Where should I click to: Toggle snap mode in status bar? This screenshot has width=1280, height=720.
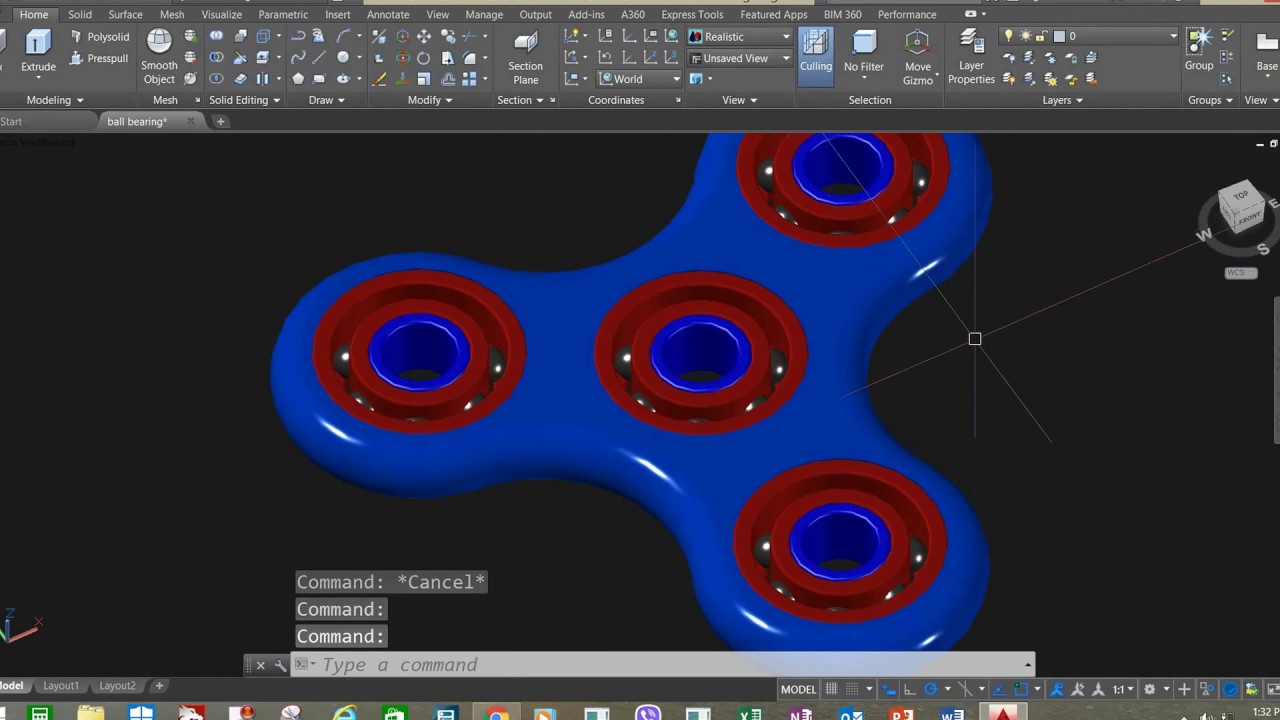coord(851,689)
